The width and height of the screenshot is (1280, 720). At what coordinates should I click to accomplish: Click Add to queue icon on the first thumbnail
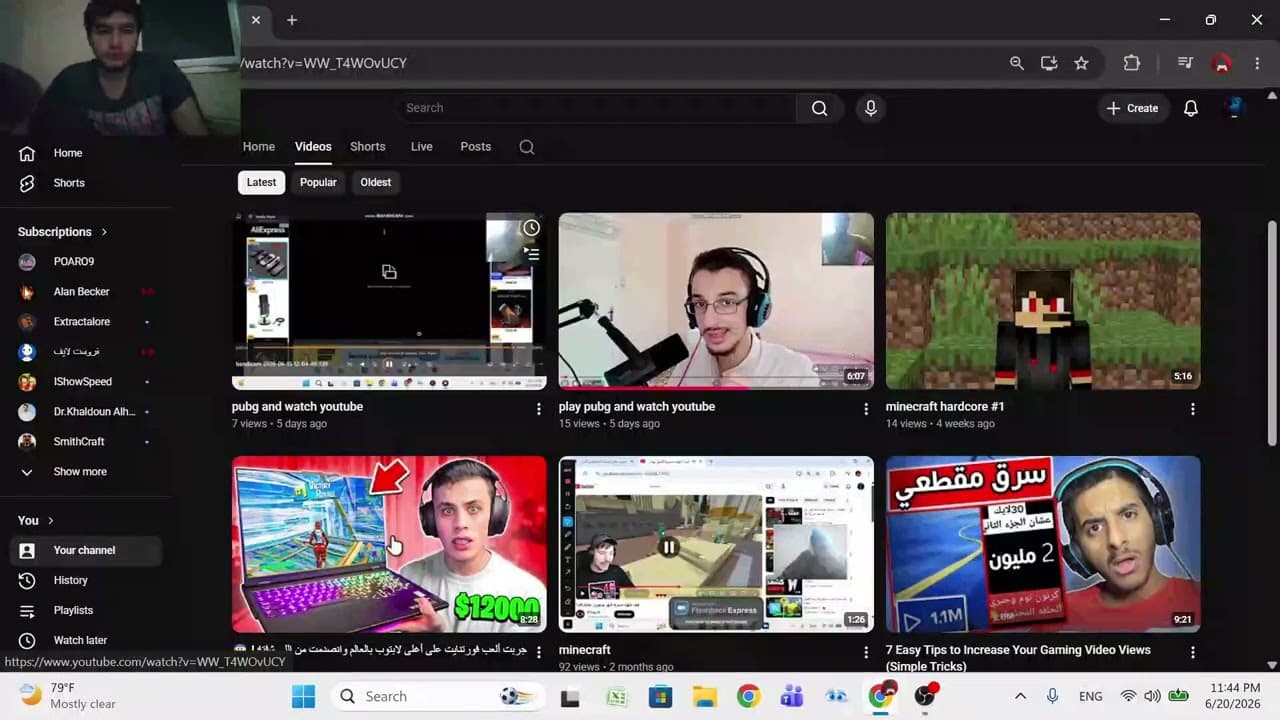click(x=532, y=254)
